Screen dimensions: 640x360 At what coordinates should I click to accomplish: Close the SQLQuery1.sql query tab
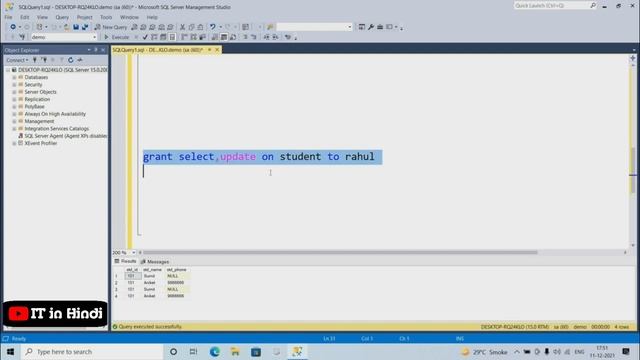[217, 50]
